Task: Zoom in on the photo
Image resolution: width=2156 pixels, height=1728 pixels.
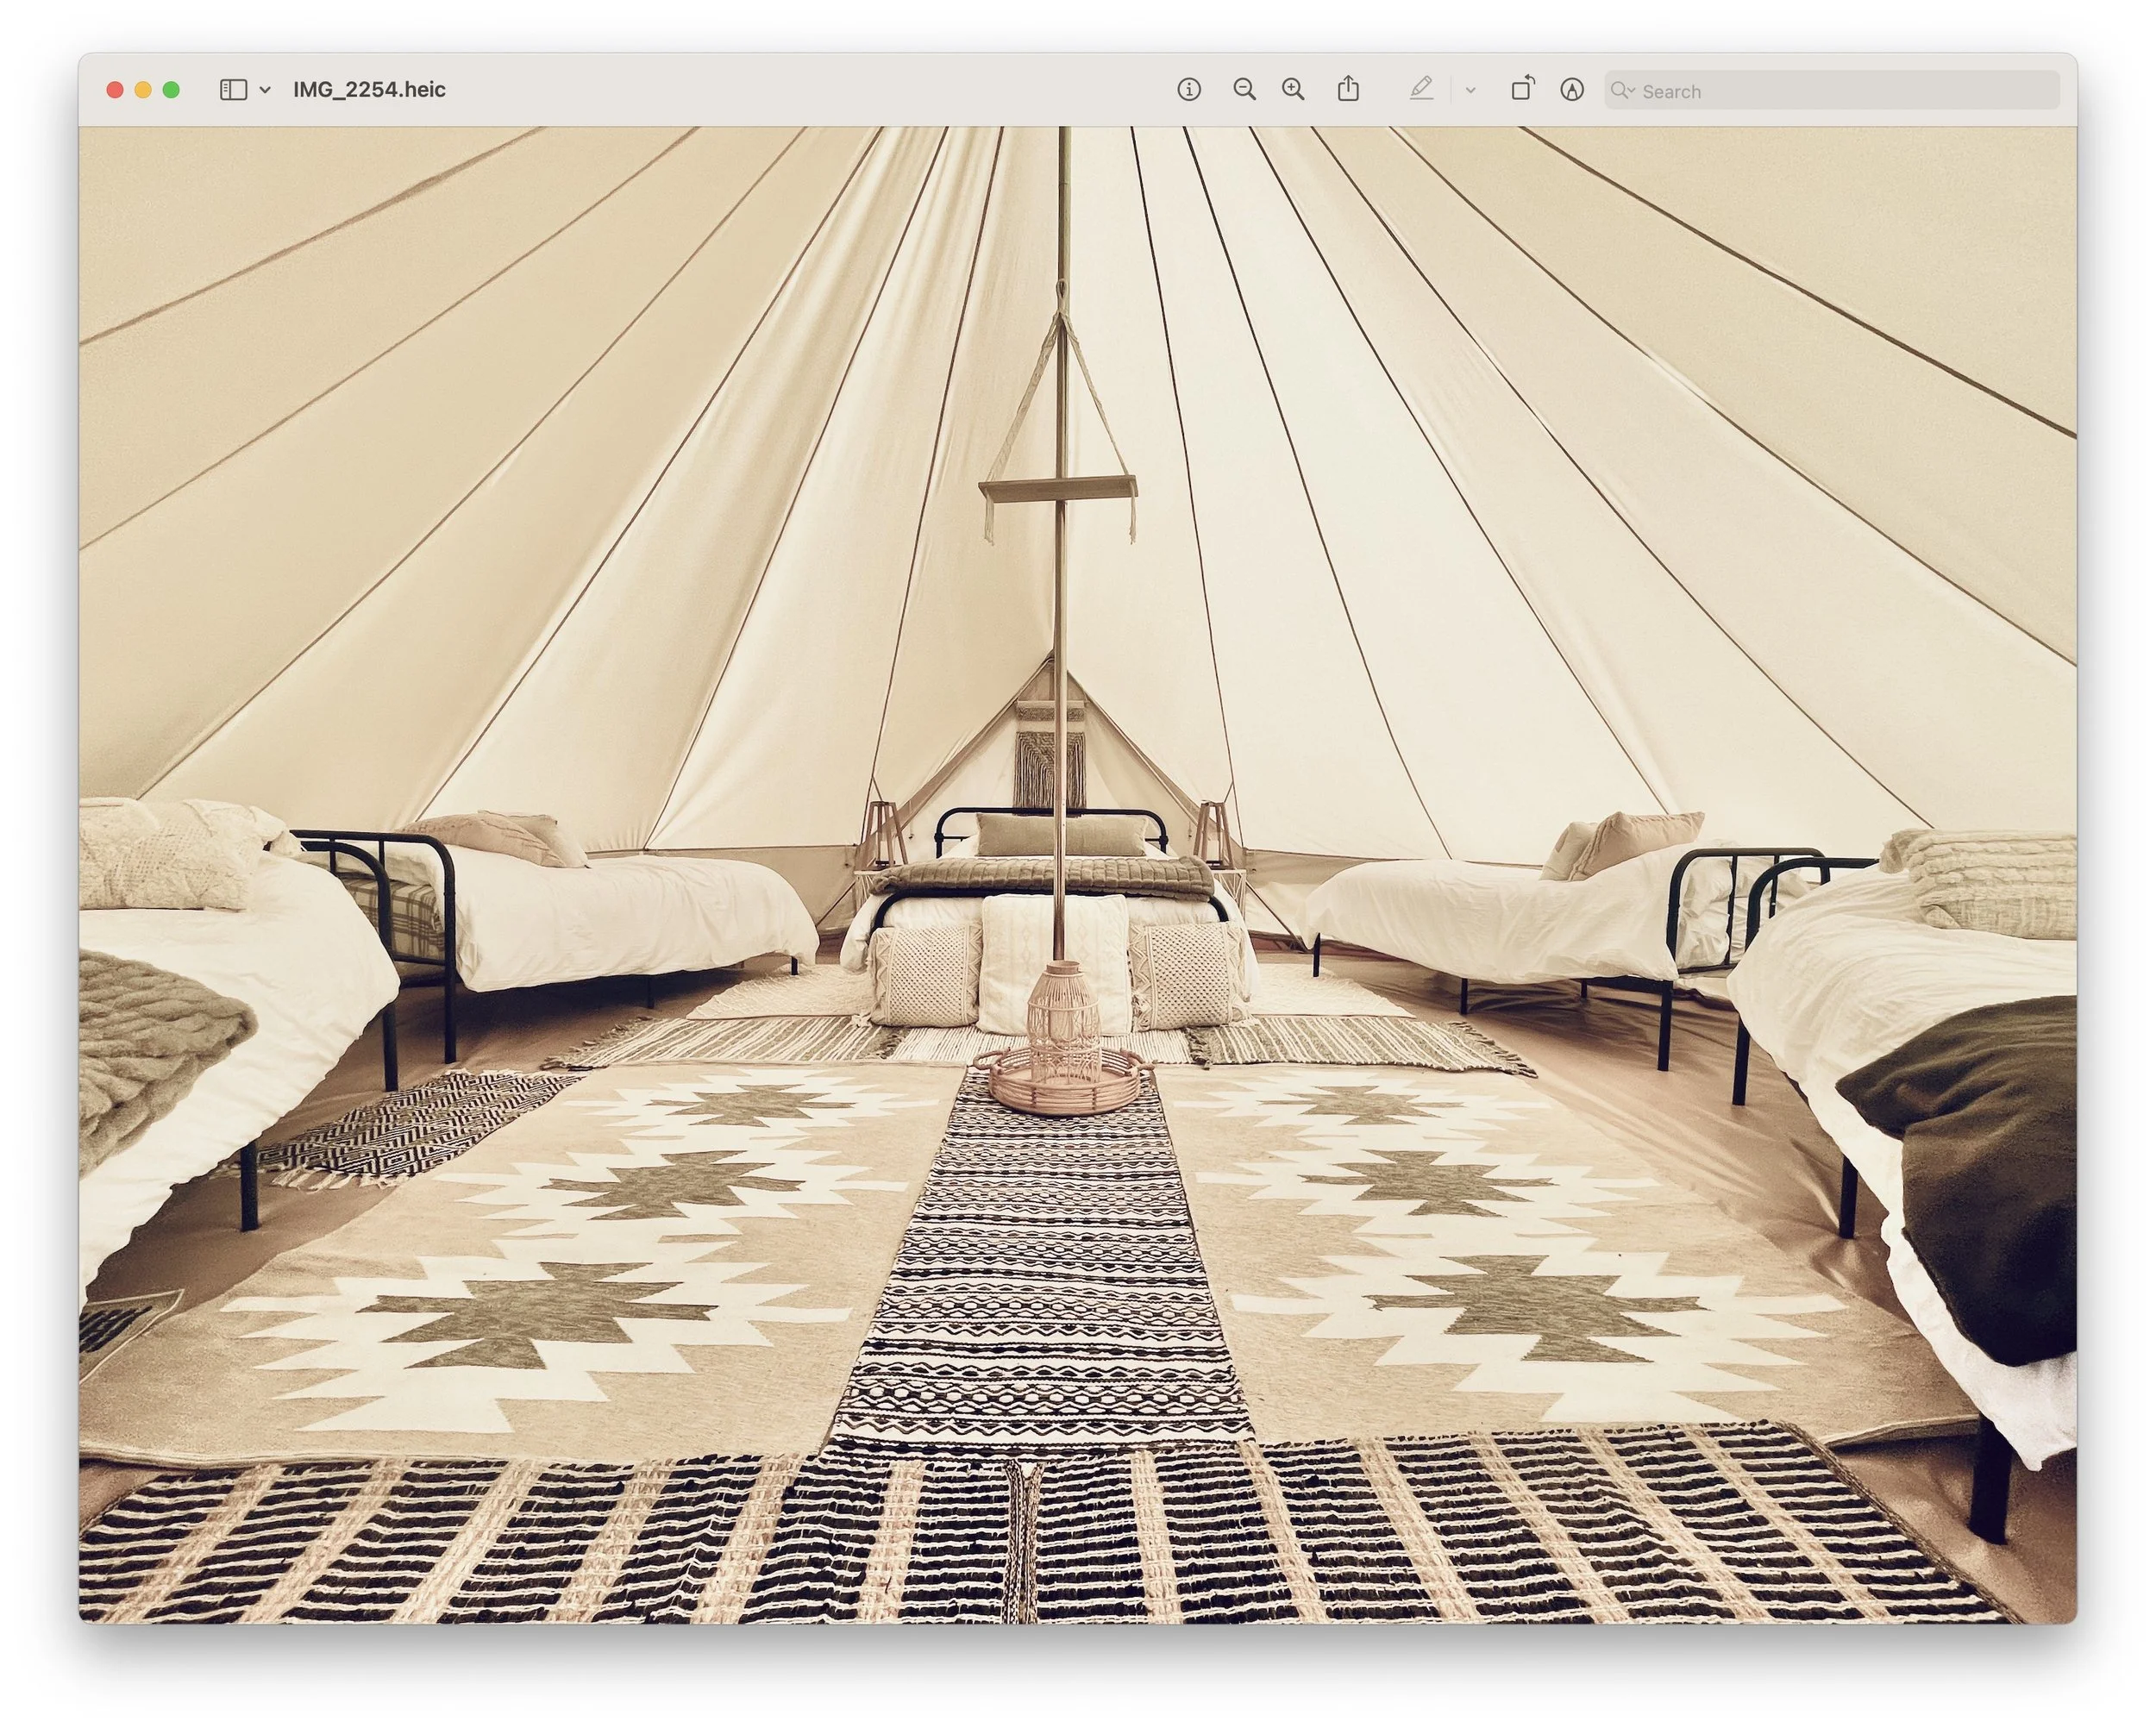Action: pos(1293,90)
